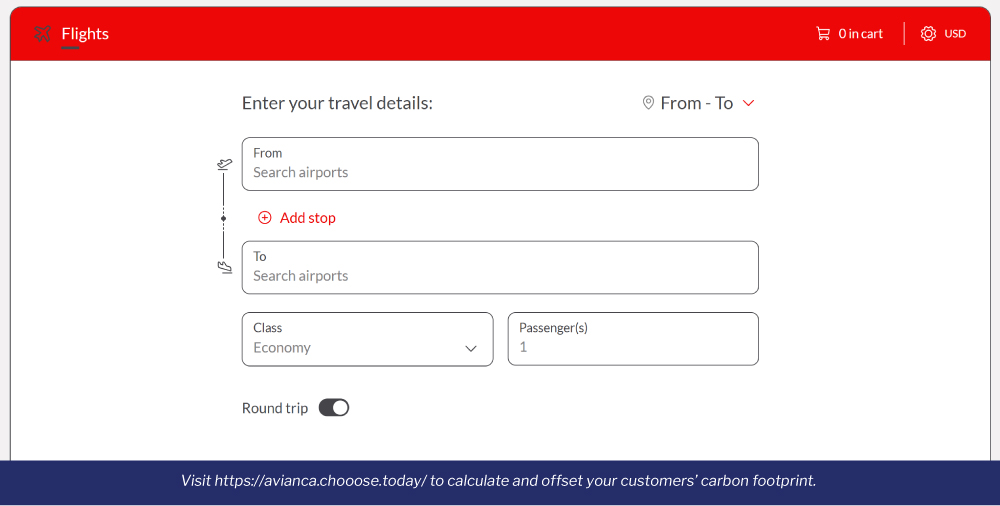Screen dimensions: 1000x506
Task: Open the shopping cart icon
Action: coord(823,34)
